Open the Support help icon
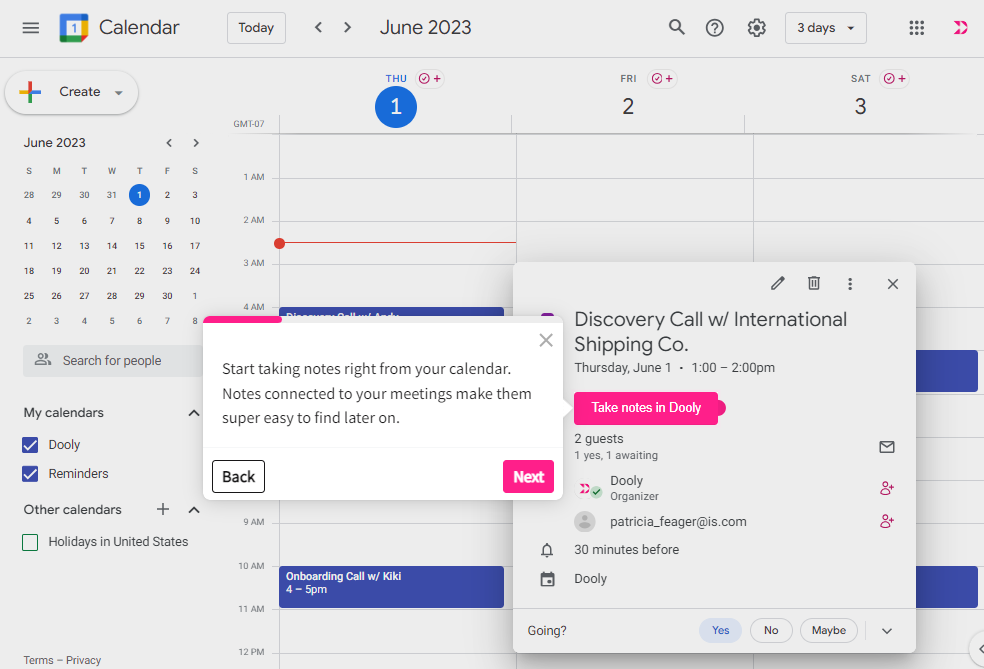 coord(715,28)
